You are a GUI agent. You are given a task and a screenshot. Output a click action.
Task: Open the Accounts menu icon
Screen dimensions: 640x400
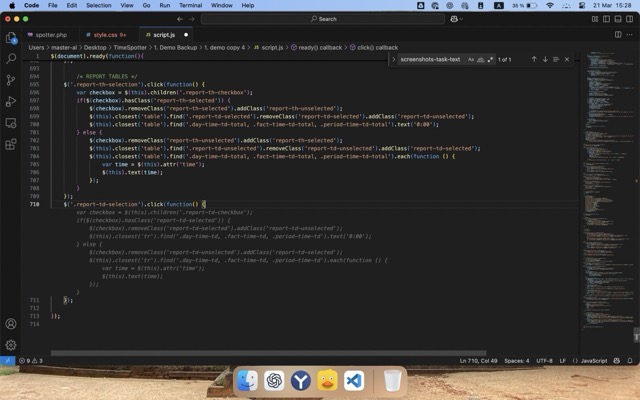(11, 324)
